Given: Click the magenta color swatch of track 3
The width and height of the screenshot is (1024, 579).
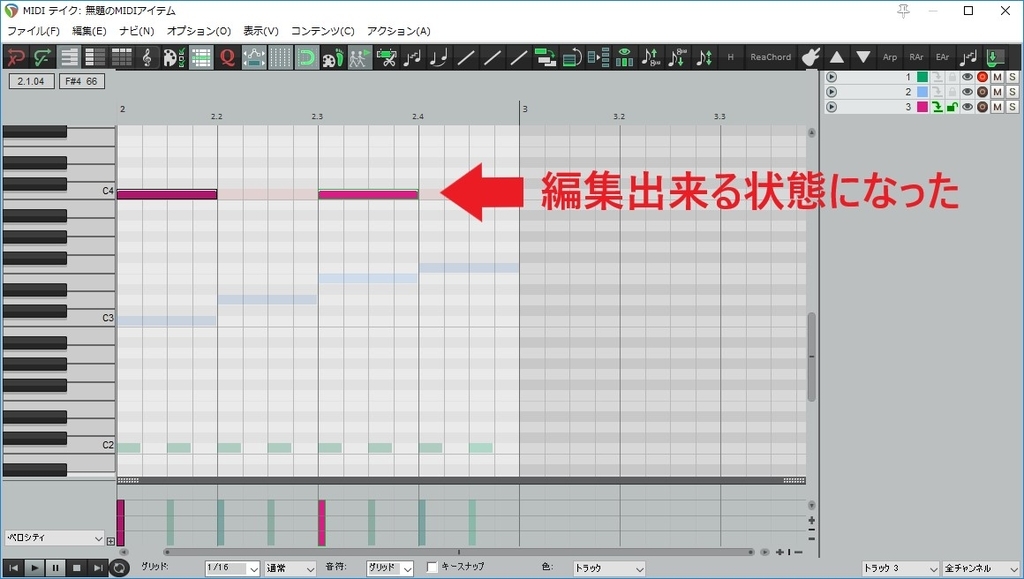Looking at the screenshot, I should point(922,107).
